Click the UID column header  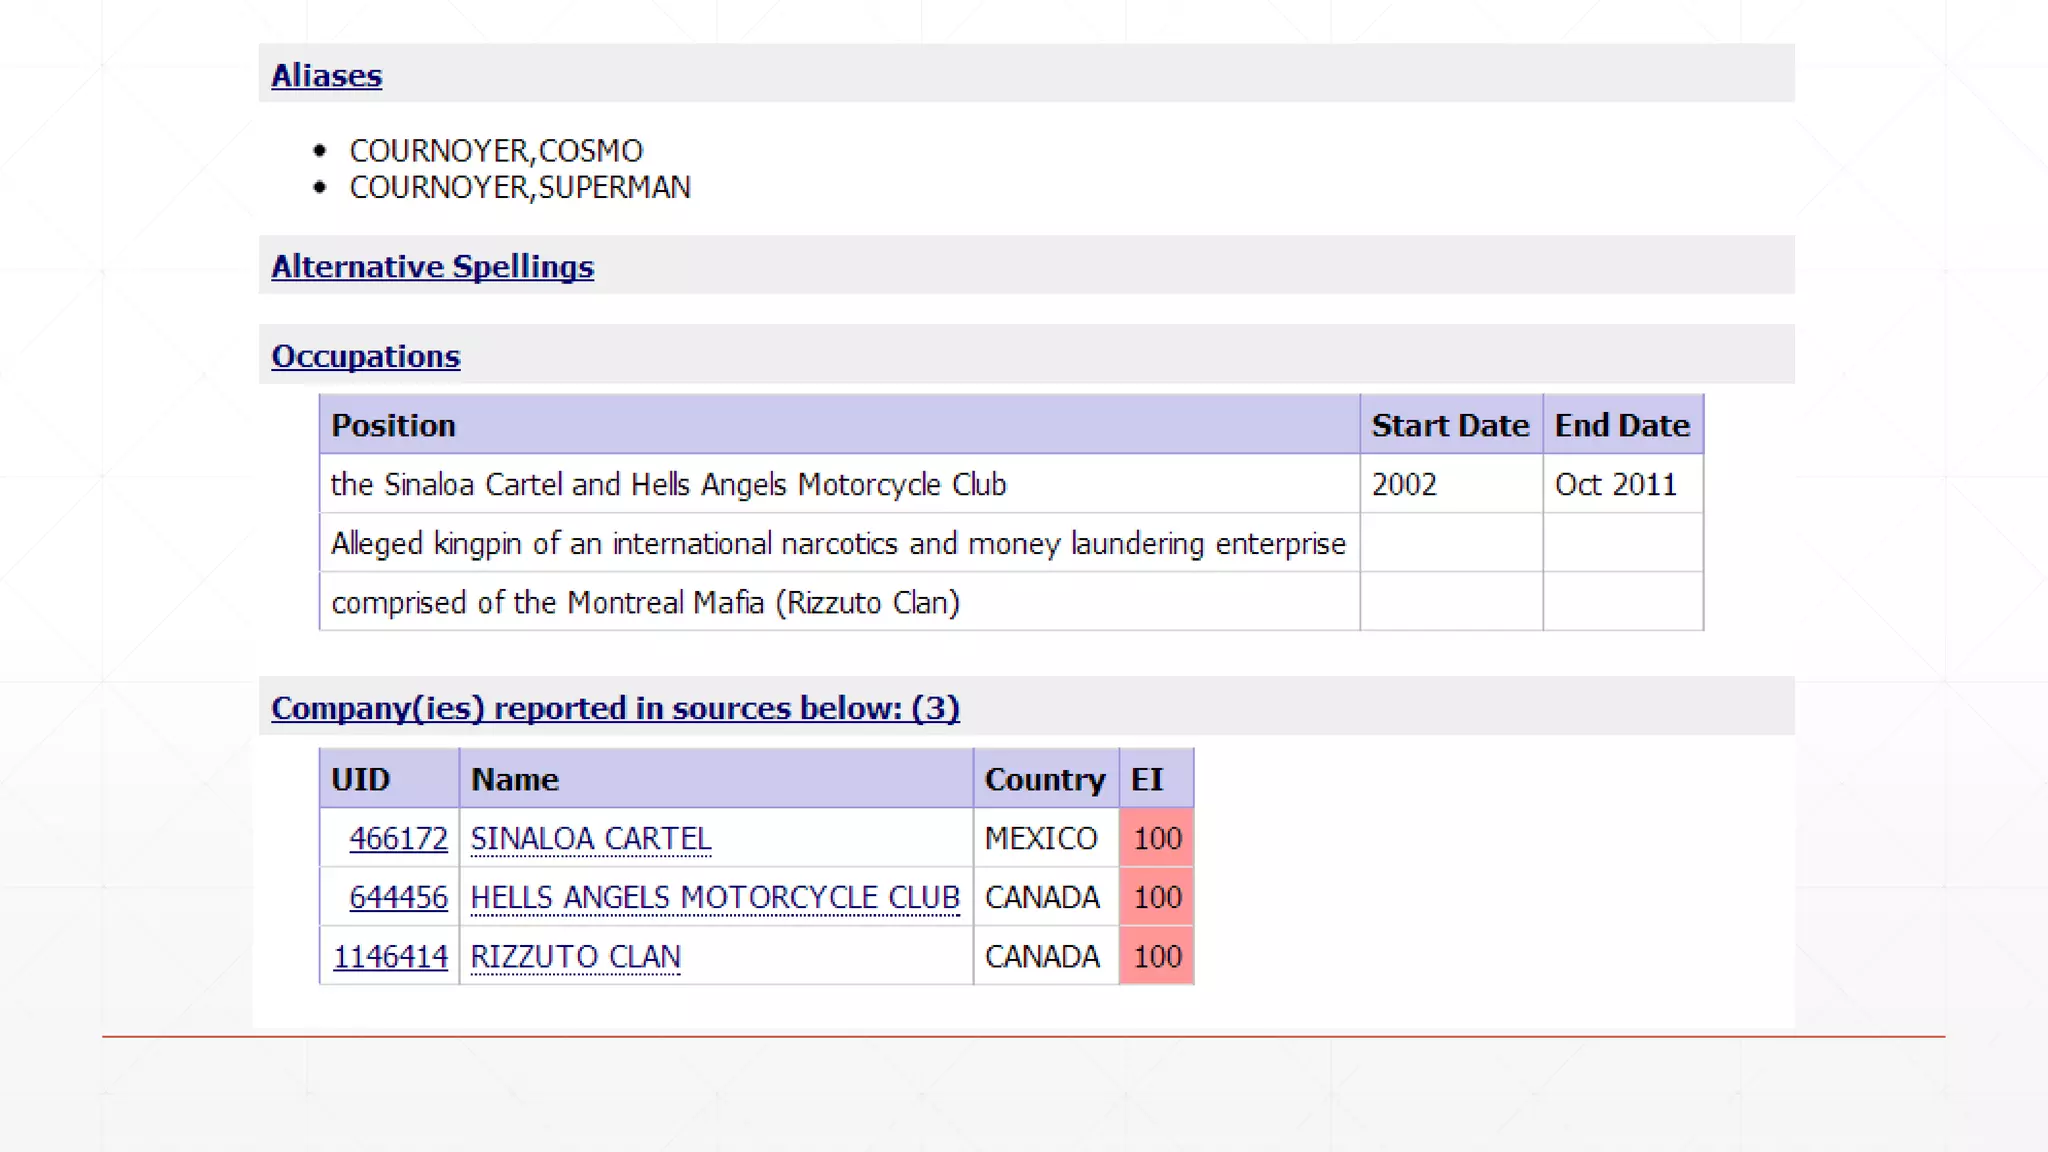360,780
